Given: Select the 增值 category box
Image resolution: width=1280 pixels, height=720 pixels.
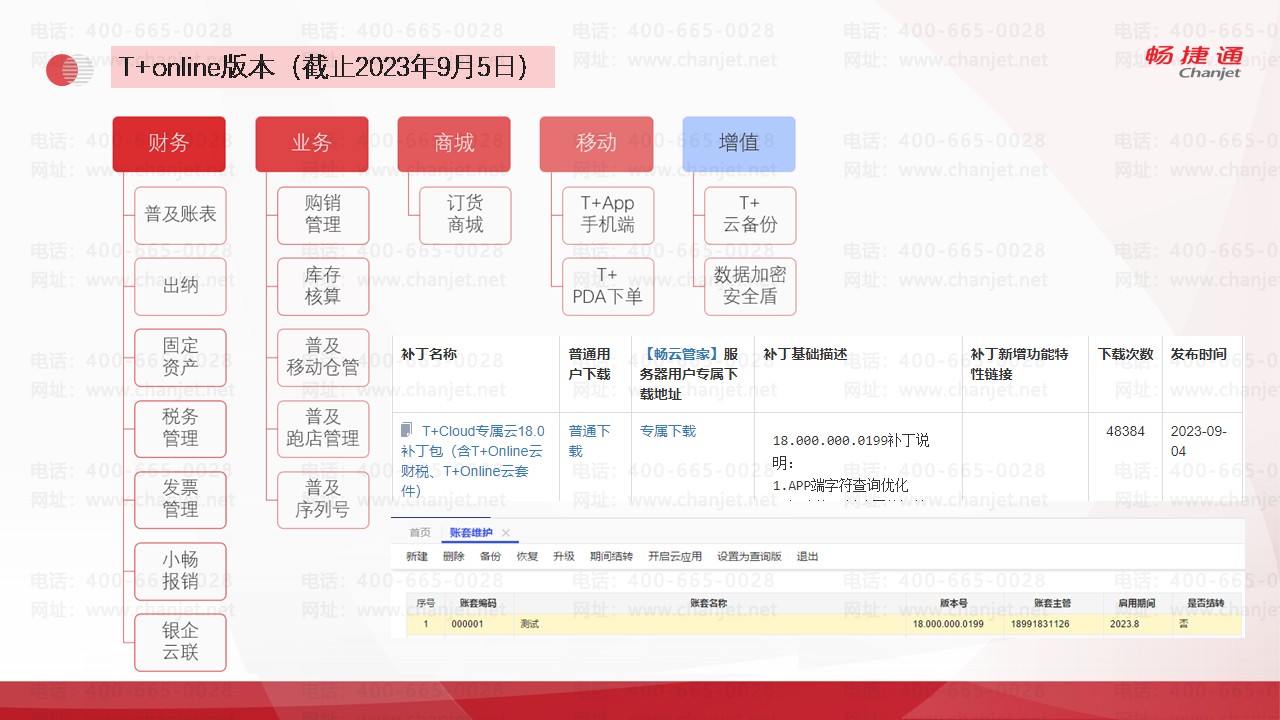Looking at the screenshot, I should coord(739,143).
